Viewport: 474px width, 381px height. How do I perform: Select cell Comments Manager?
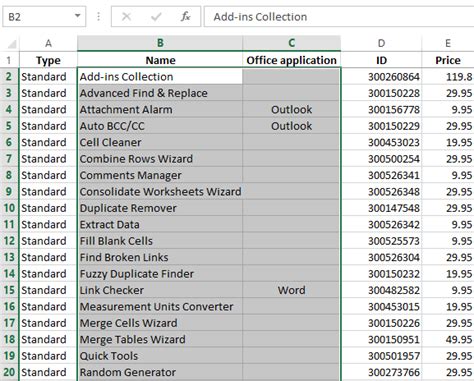(x=160, y=175)
